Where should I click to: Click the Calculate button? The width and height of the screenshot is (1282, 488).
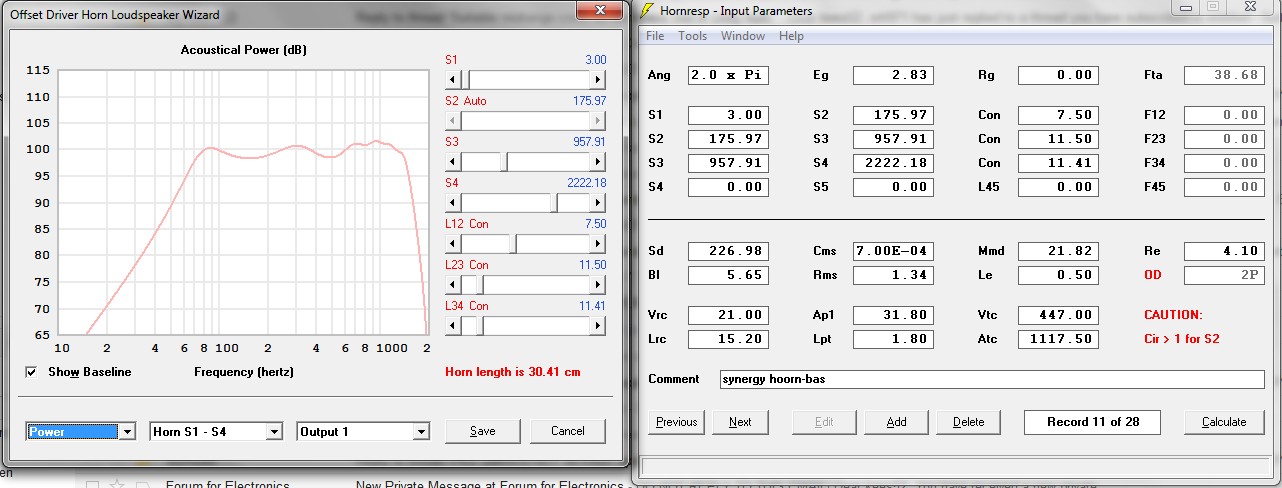1224,422
